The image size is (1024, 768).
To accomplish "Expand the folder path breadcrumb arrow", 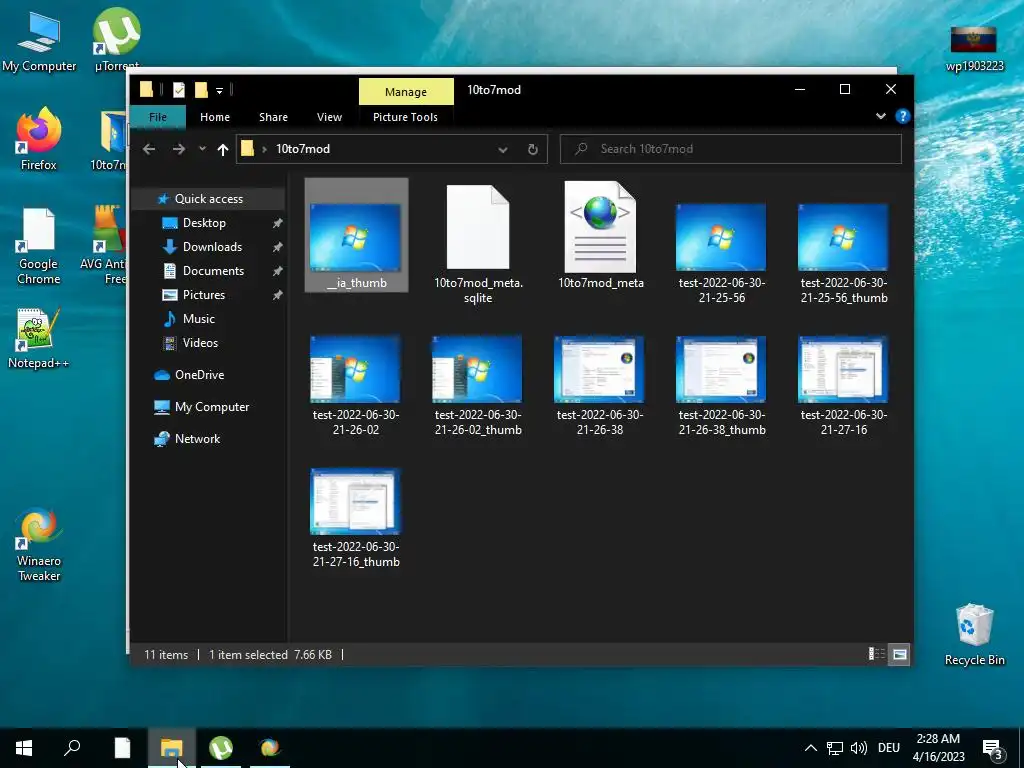I will [264, 149].
